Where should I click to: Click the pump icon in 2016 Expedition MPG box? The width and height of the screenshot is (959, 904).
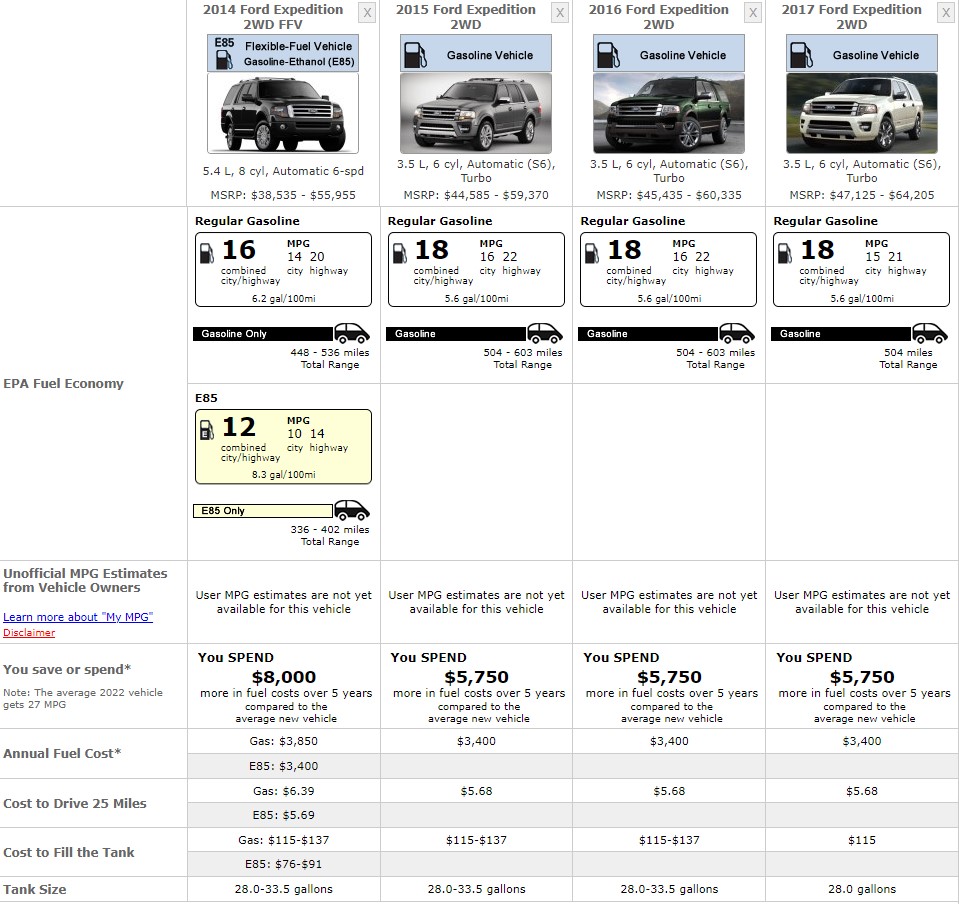593,253
